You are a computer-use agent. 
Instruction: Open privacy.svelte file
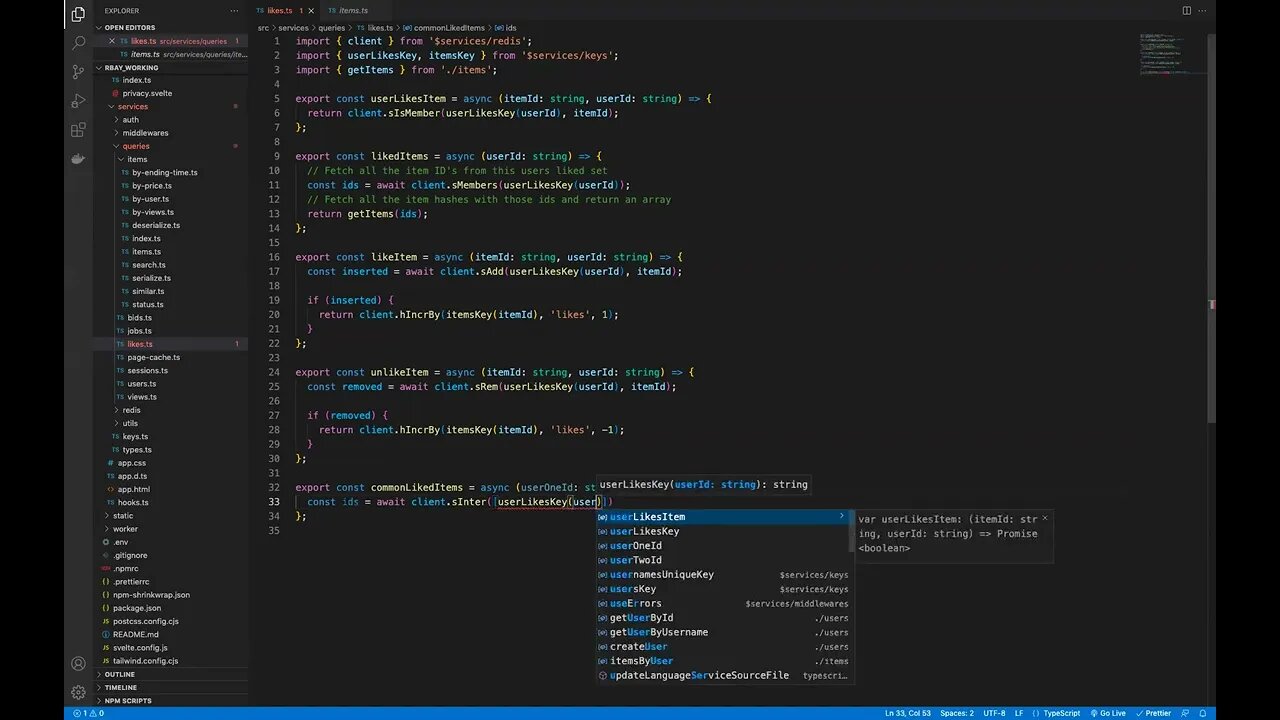(147, 93)
